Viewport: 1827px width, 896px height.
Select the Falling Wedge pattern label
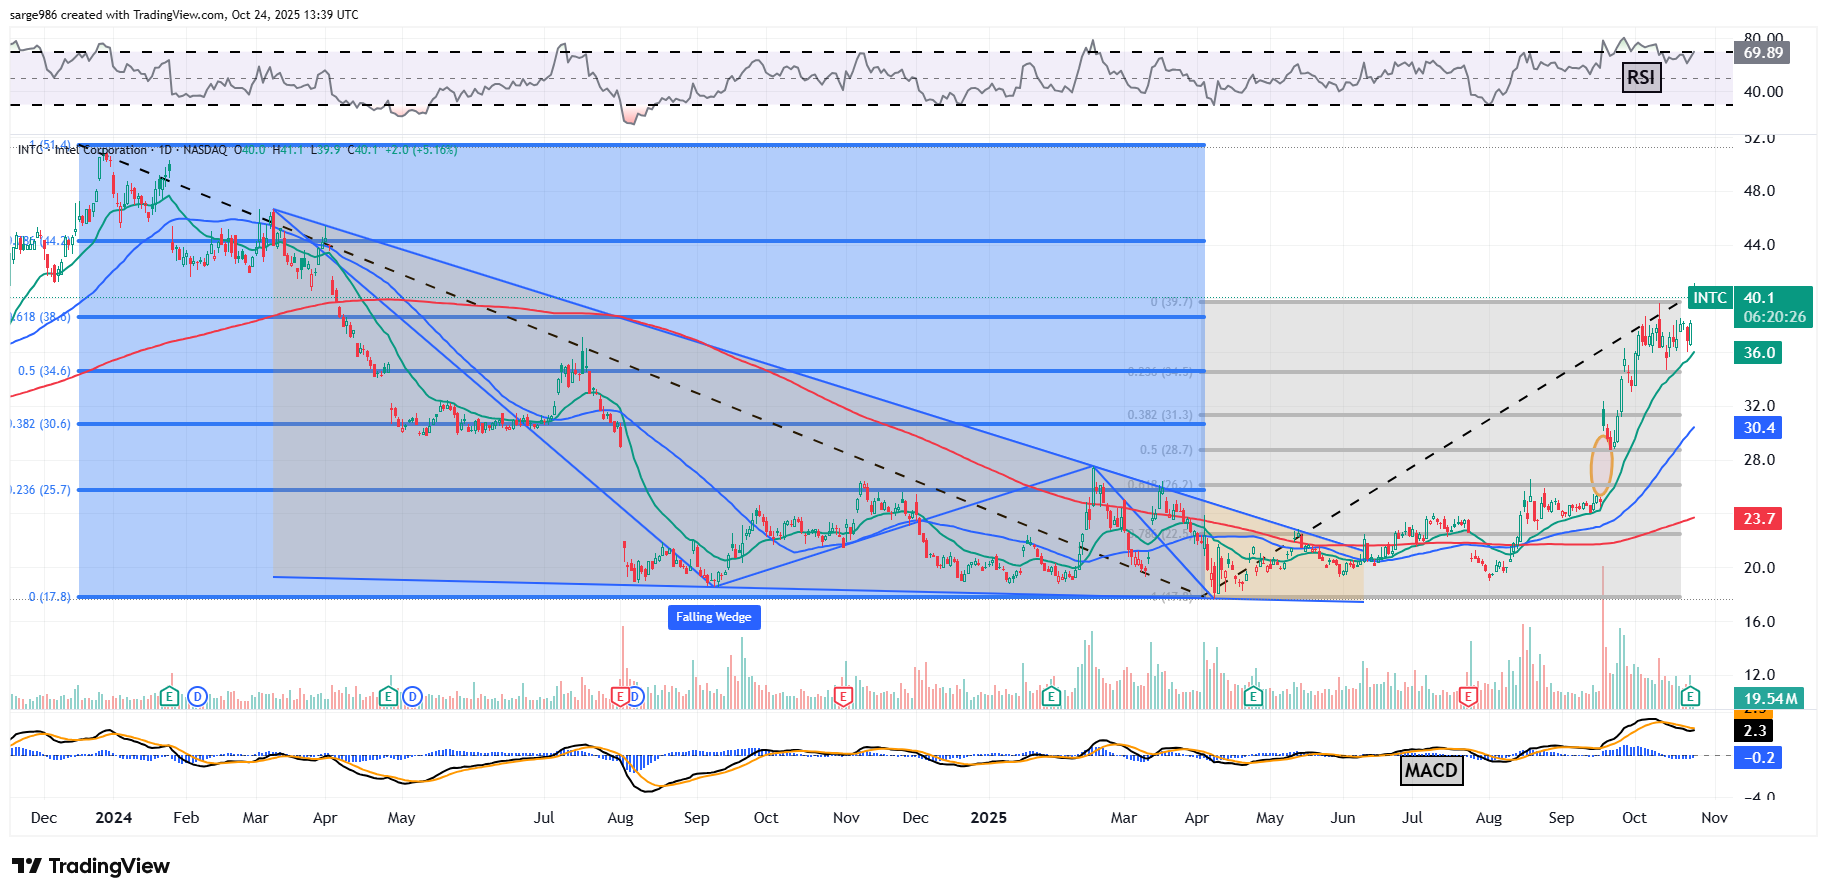click(714, 617)
